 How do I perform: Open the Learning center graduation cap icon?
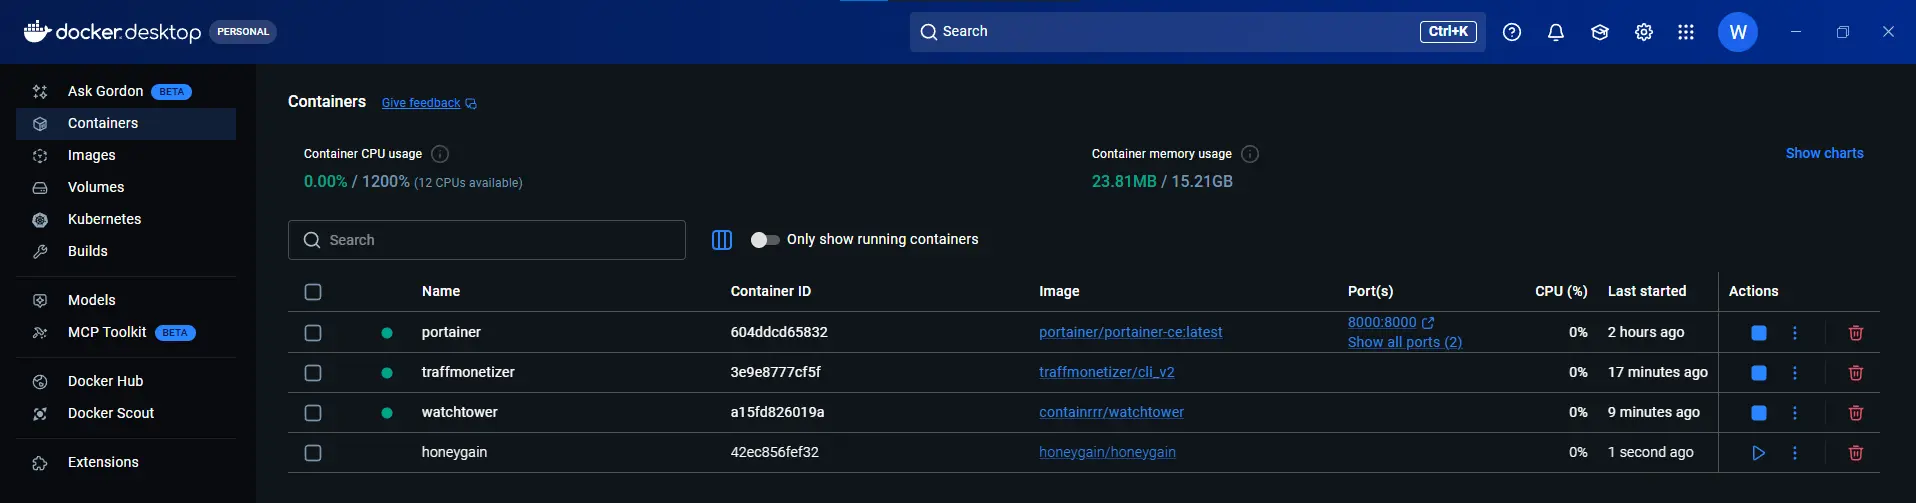click(1600, 32)
